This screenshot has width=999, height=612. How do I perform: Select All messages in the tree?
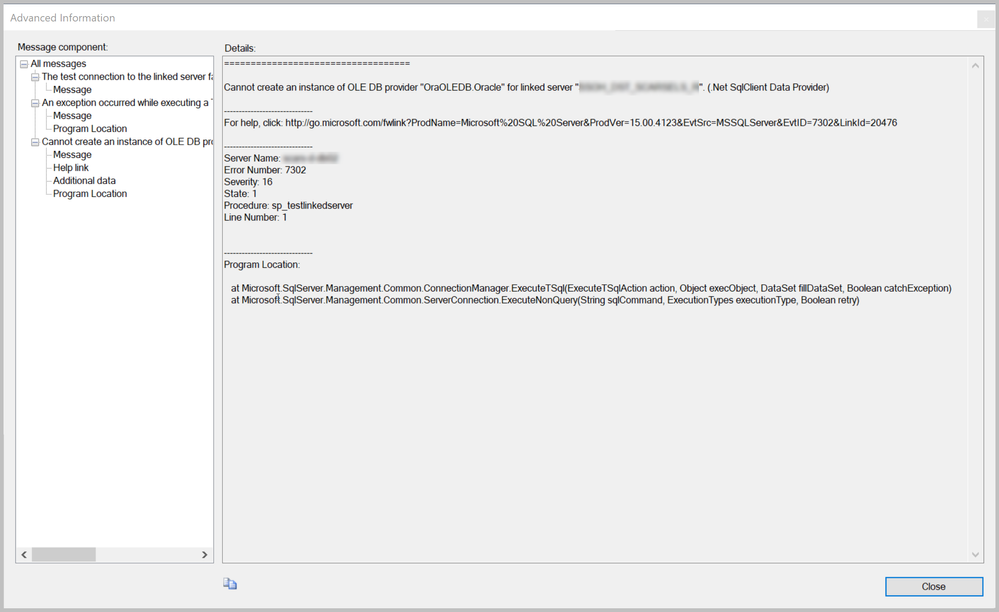(x=58, y=64)
